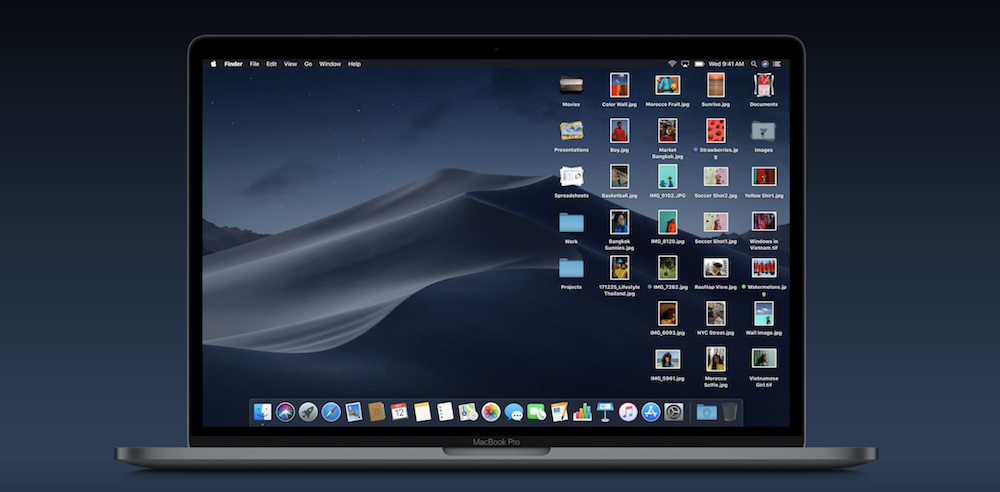Open Launchpad rocket icon in Dock

308,412
